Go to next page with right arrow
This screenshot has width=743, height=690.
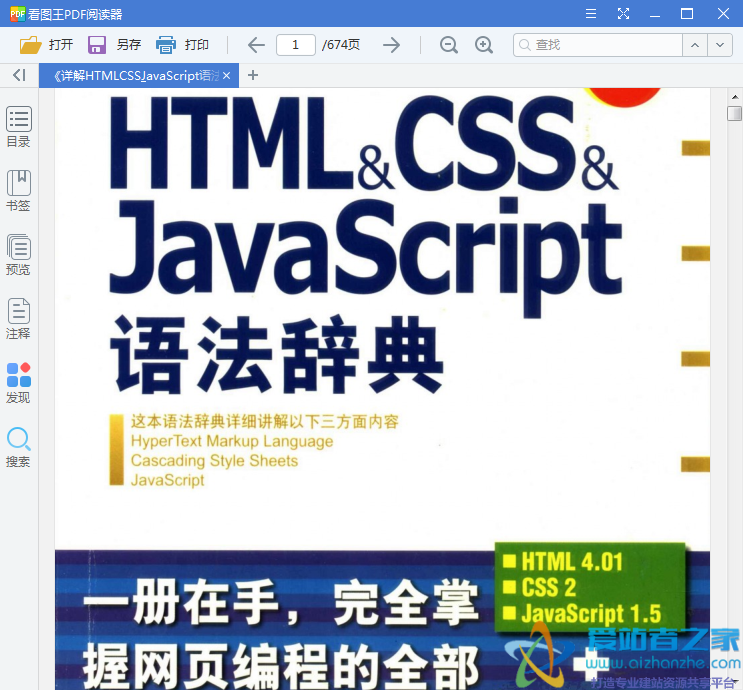(391, 45)
